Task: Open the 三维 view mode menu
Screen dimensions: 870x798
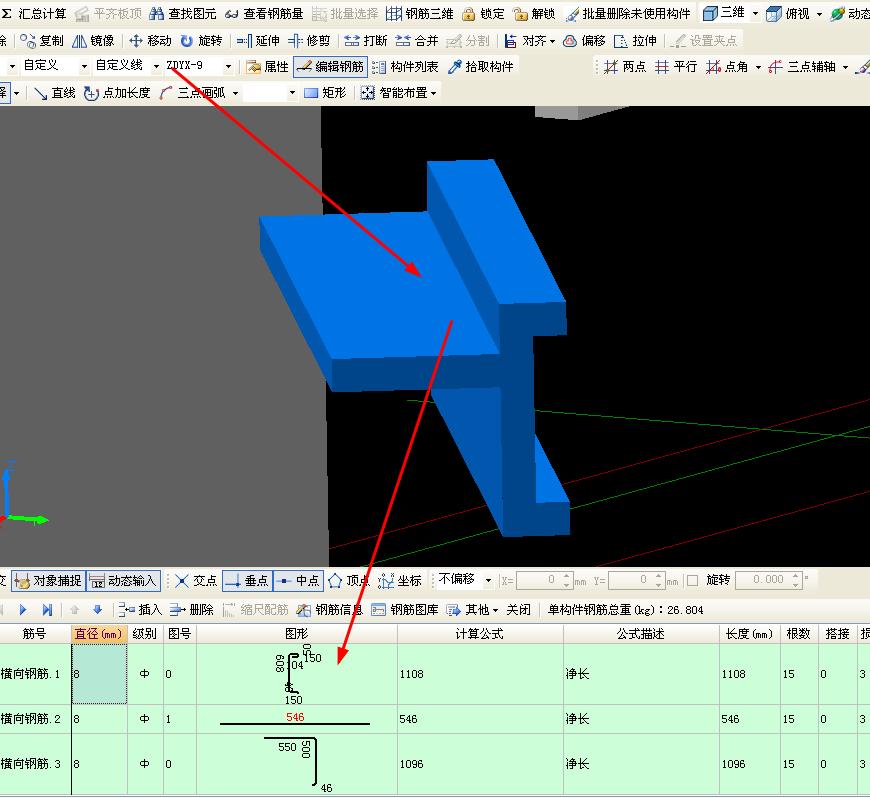Action: point(755,14)
